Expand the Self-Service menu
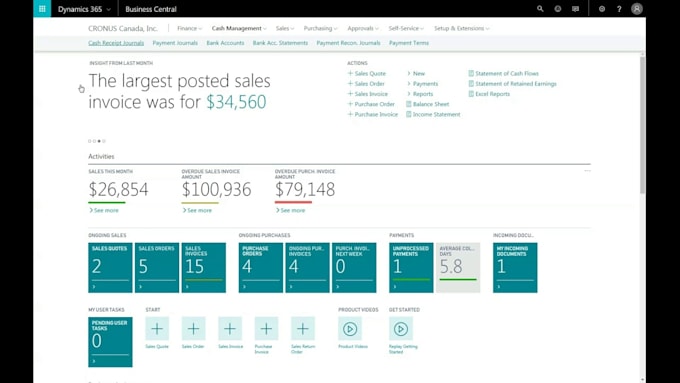The width and height of the screenshot is (680, 383). tap(406, 28)
